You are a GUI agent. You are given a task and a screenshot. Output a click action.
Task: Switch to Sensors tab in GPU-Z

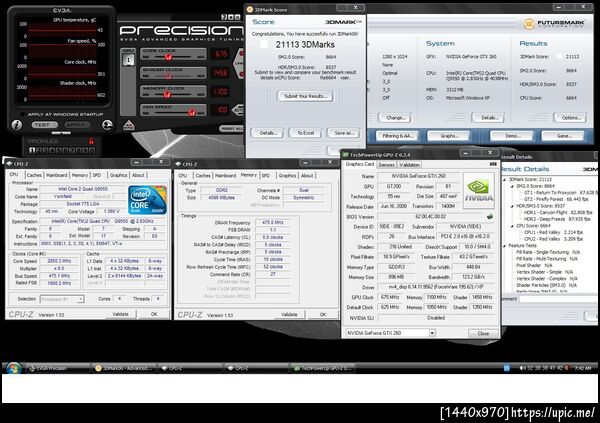[x=386, y=165]
